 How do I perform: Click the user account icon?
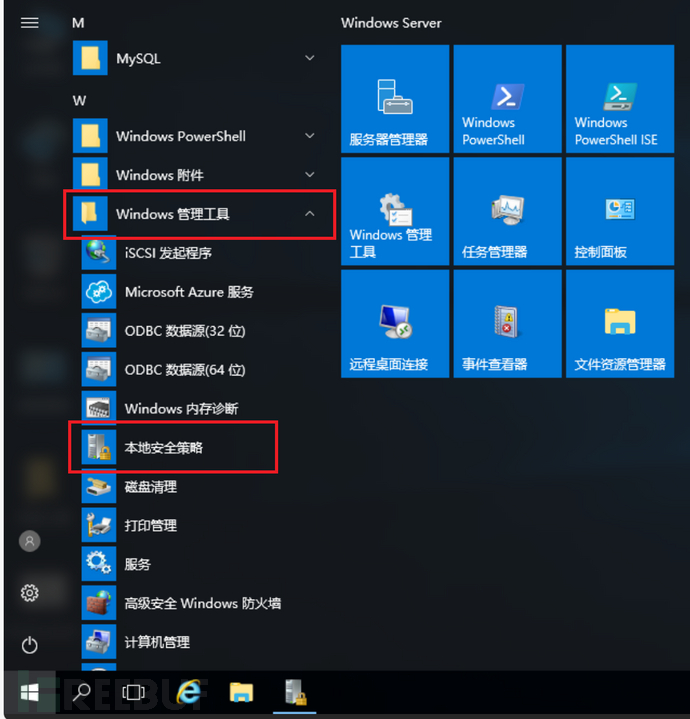coord(29,541)
